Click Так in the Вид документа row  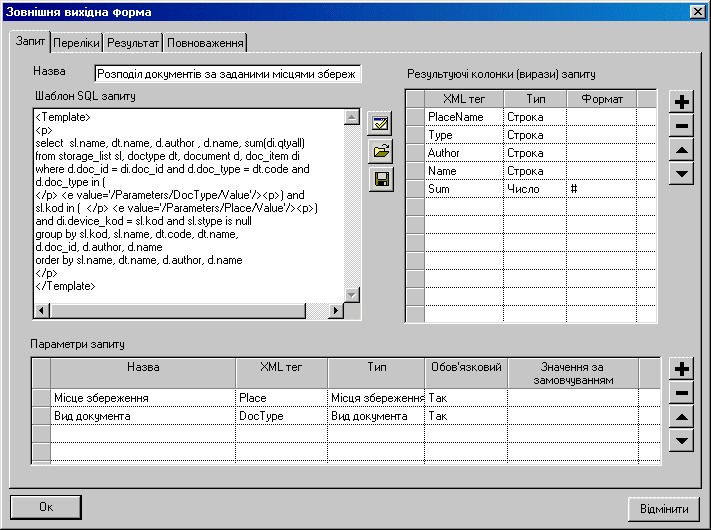click(466, 416)
